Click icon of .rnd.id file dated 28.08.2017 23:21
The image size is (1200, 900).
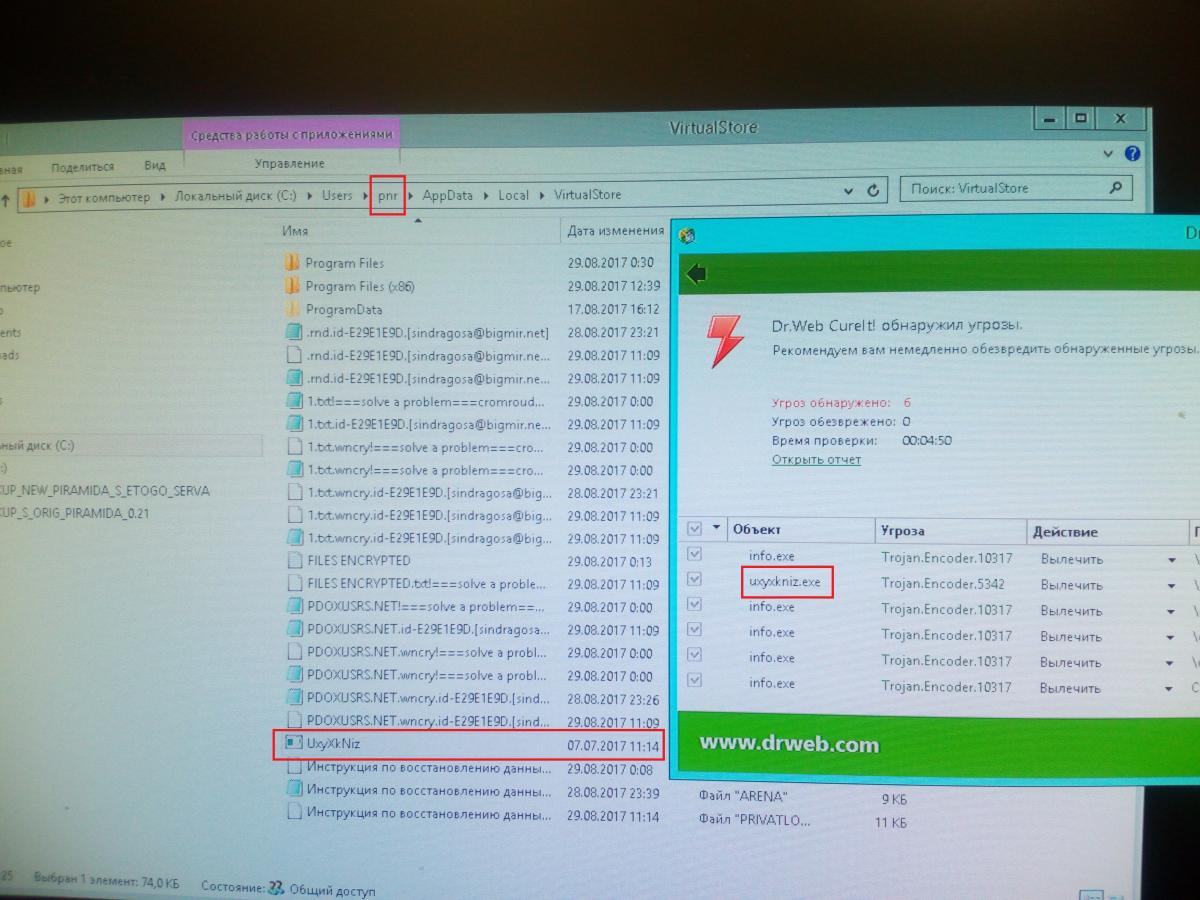click(x=293, y=332)
